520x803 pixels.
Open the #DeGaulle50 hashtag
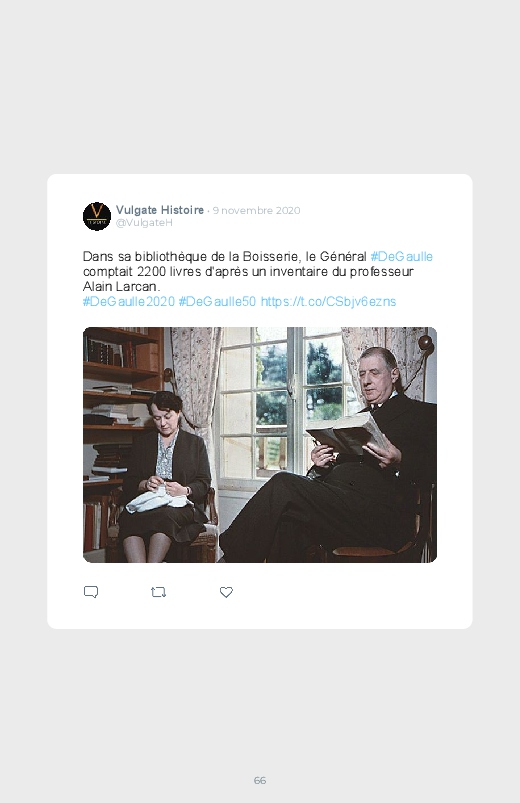click(x=217, y=301)
